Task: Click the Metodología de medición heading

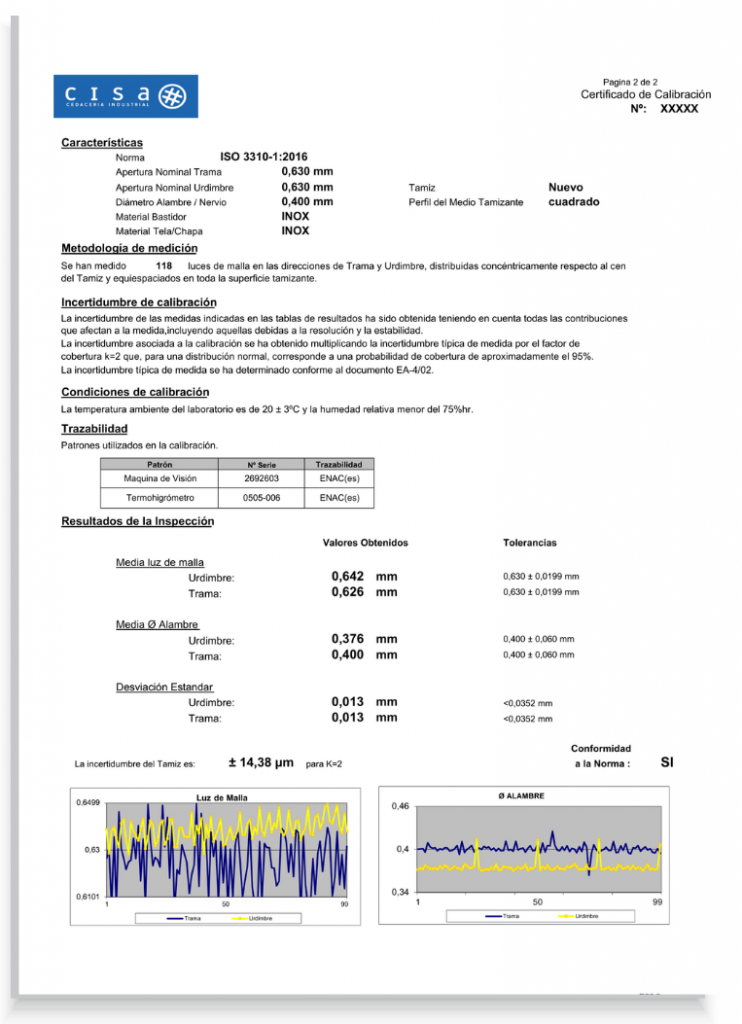Action: (x=129, y=248)
